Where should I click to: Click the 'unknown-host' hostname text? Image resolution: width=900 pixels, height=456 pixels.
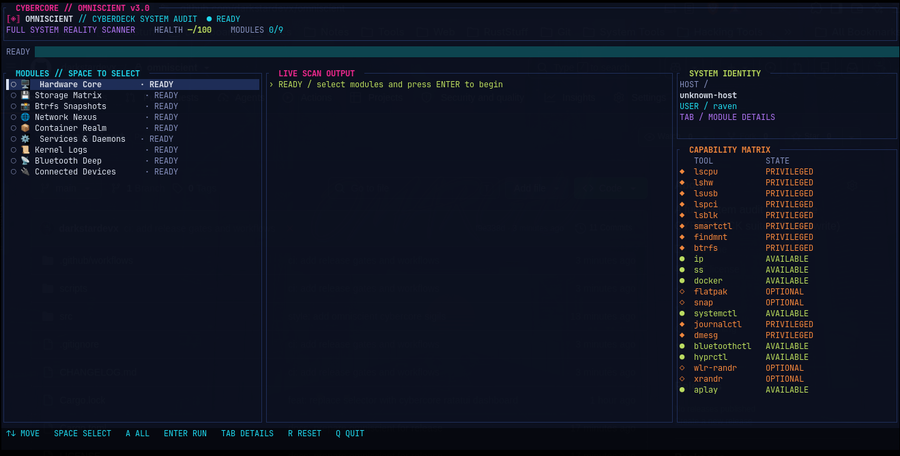[708, 95]
